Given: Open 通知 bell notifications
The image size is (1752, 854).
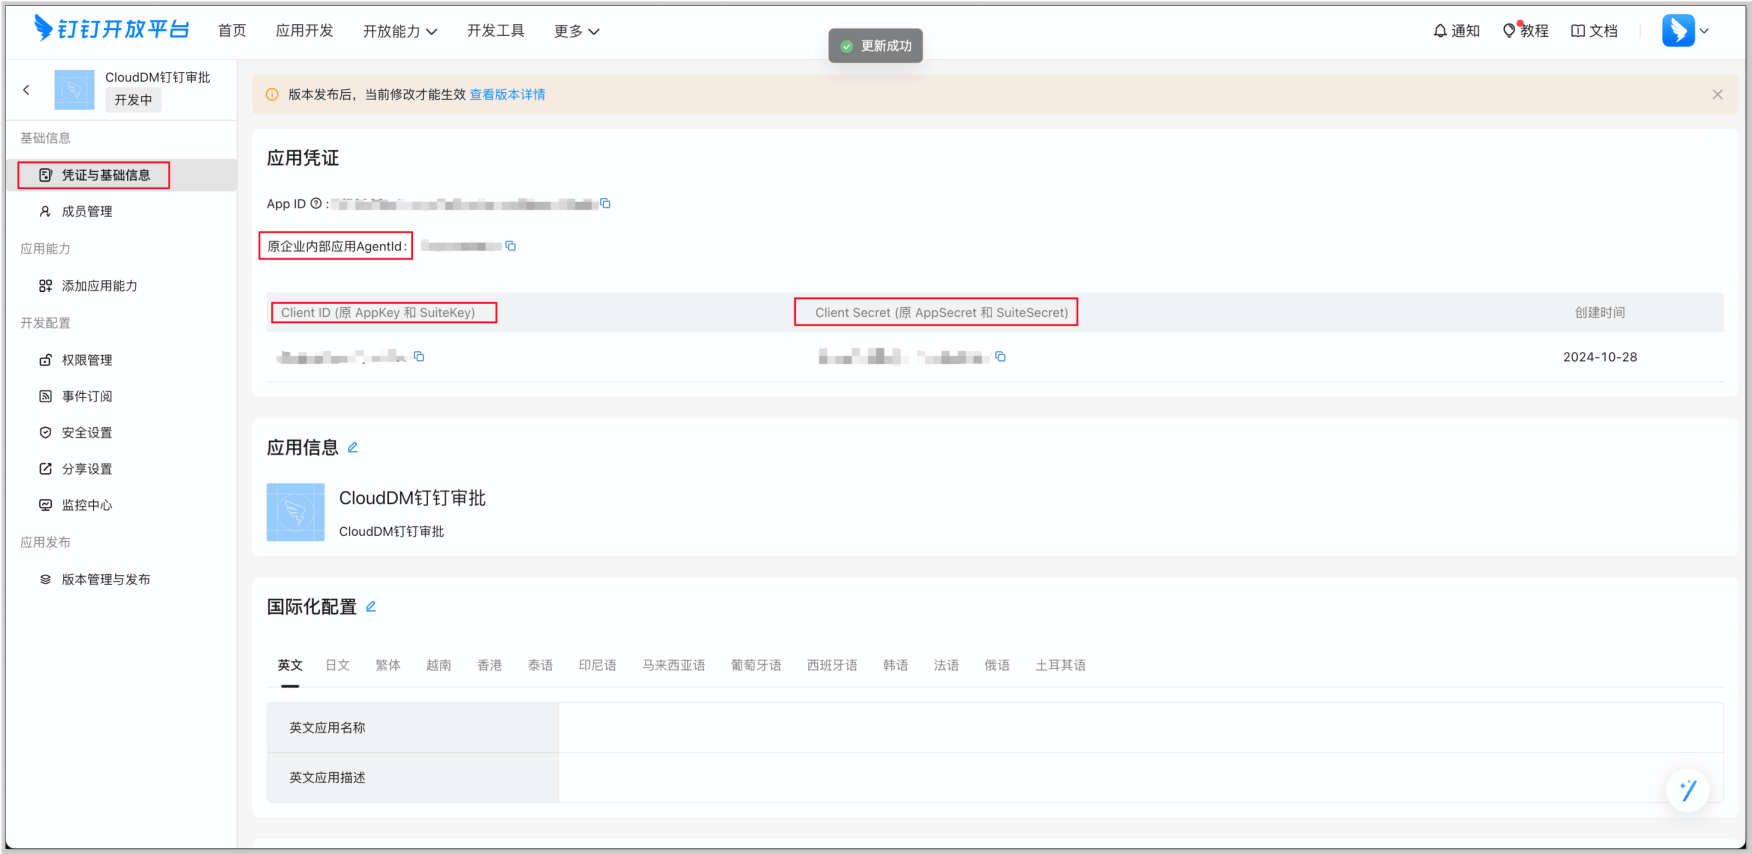Looking at the screenshot, I should pyautogui.click(x=1456, y=31).
